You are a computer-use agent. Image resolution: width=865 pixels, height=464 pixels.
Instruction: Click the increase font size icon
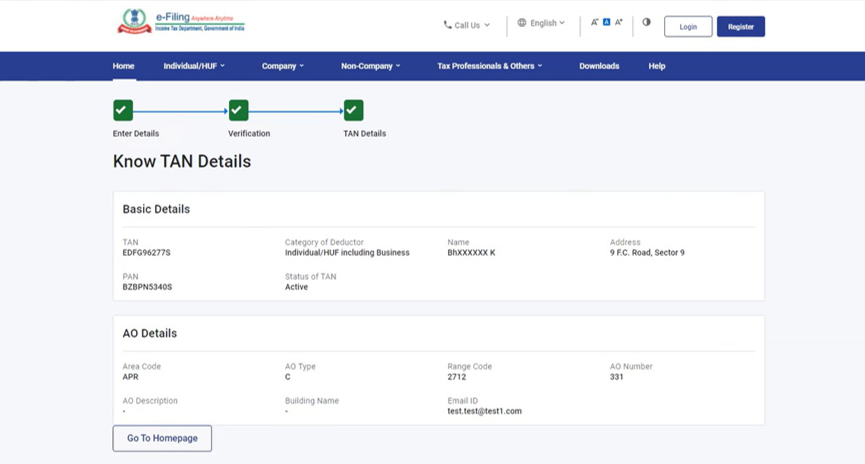click(x=619, y=22)
